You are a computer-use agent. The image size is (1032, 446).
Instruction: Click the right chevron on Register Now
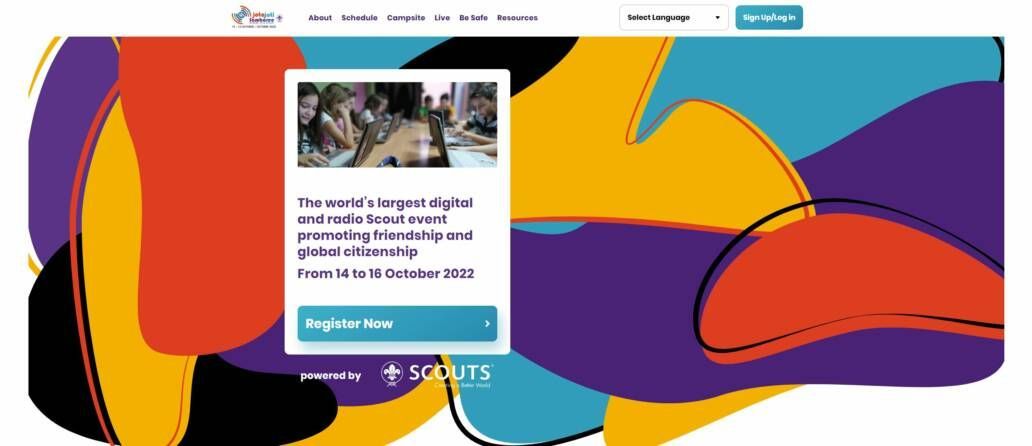pos(487,324)
